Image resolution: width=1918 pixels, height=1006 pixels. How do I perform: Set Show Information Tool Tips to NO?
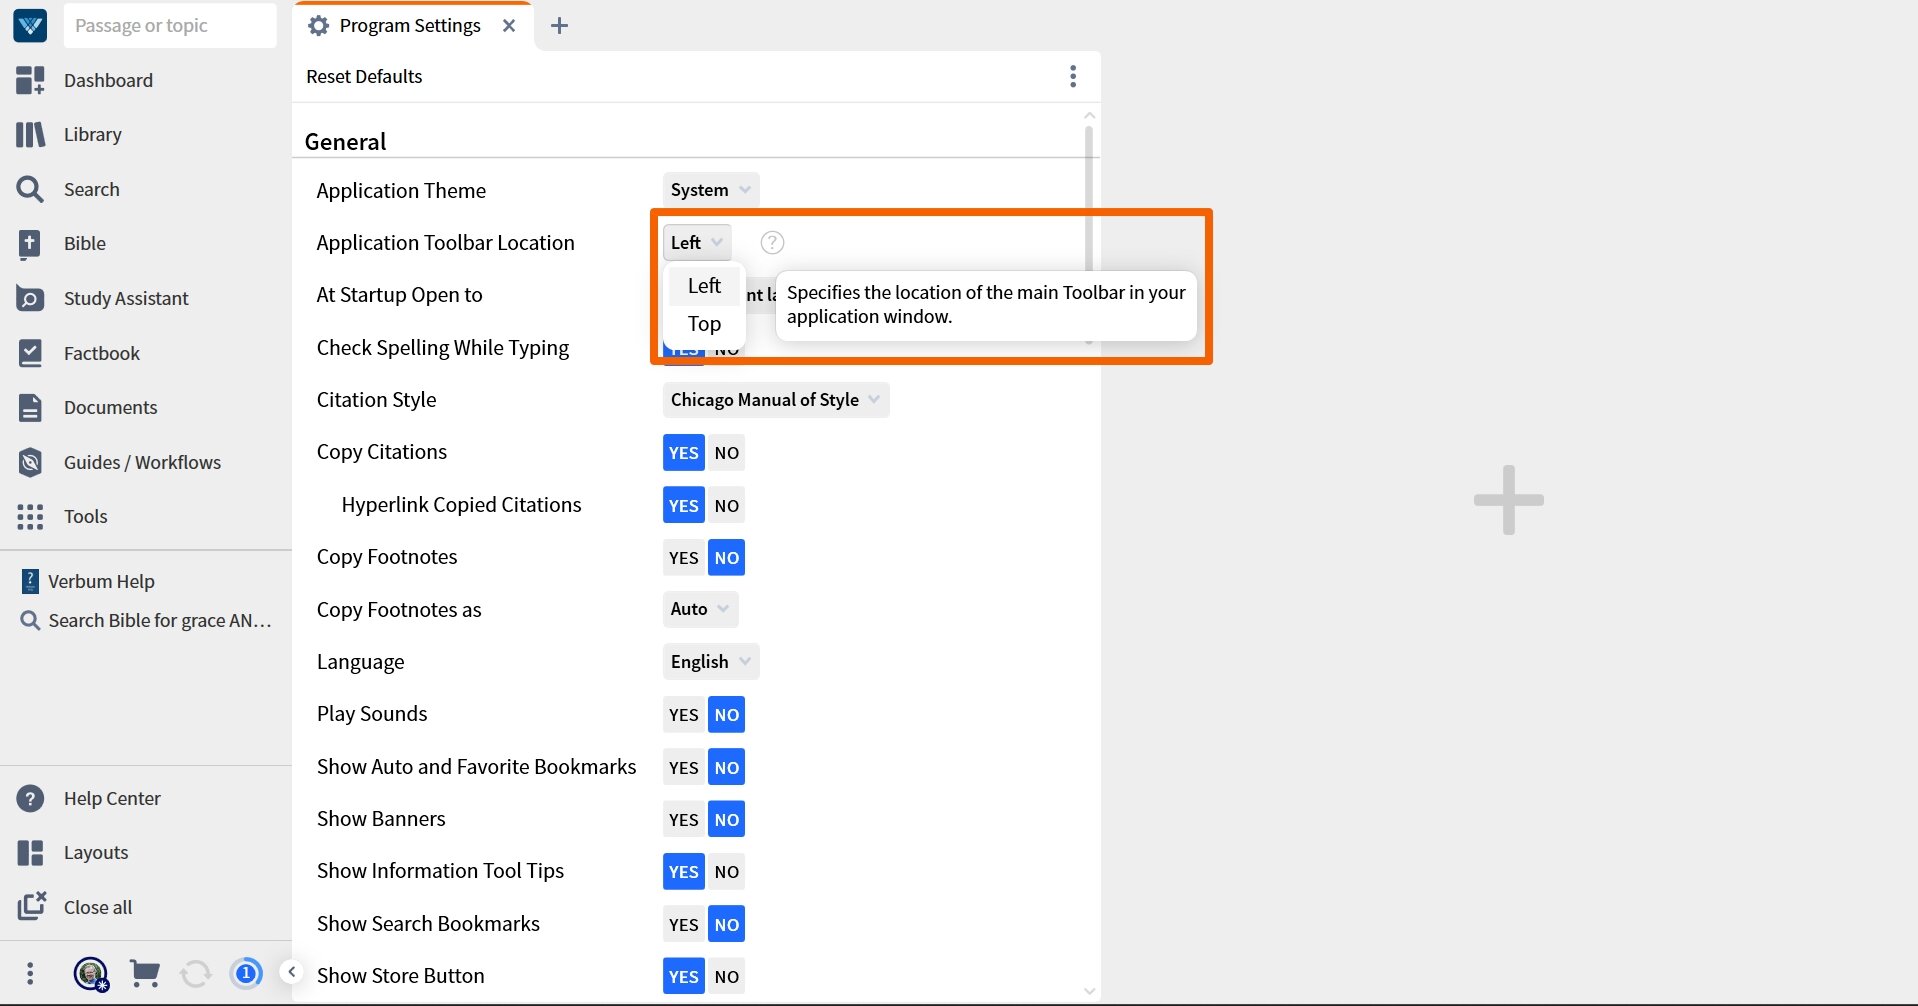pos(727,871)
